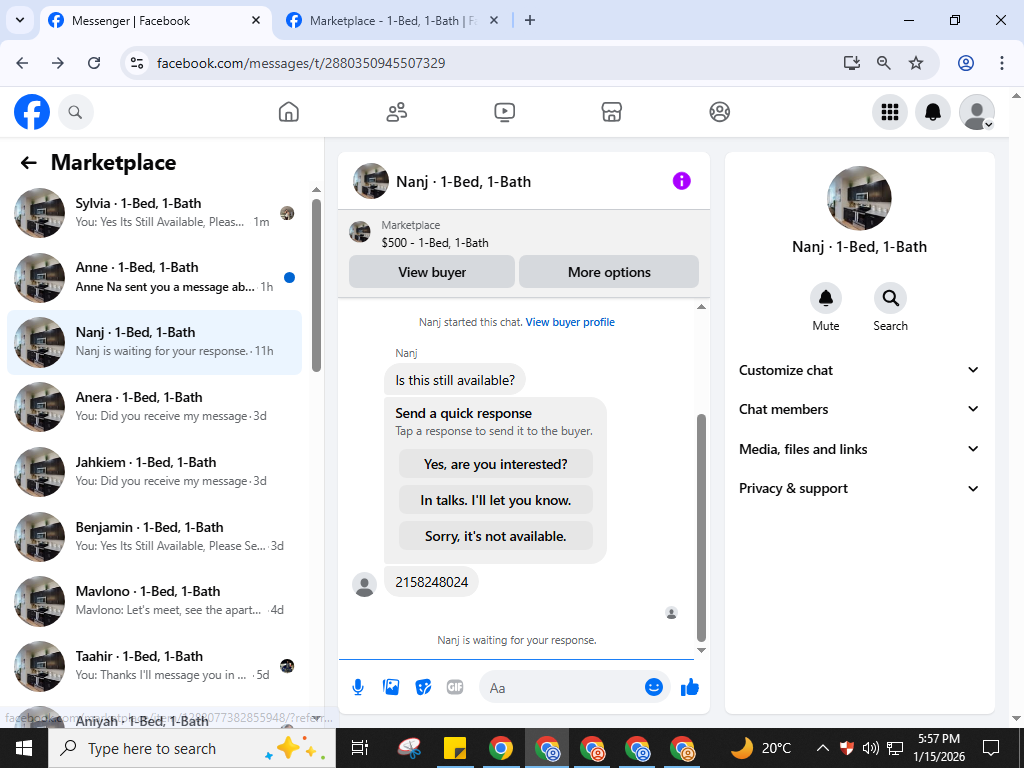Search in conversation with magnifier icon
The height and width of the screenshot is (768, 1024).
(x=890, y=298)
